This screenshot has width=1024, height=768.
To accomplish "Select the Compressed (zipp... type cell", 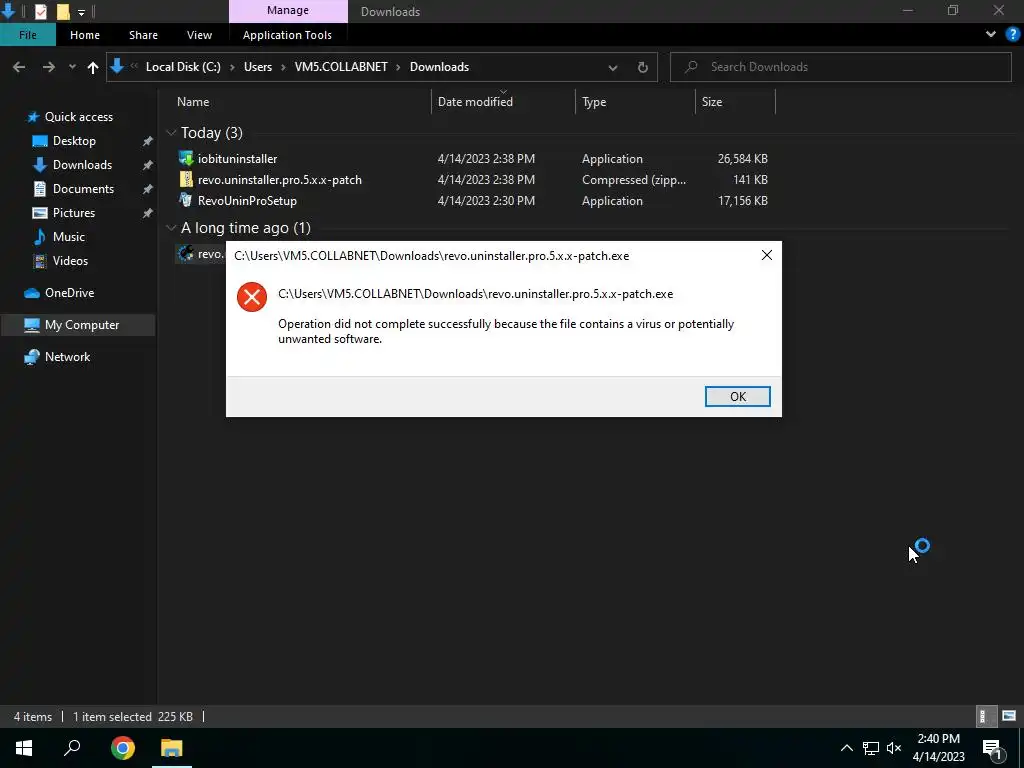I will tap(633, 180).
